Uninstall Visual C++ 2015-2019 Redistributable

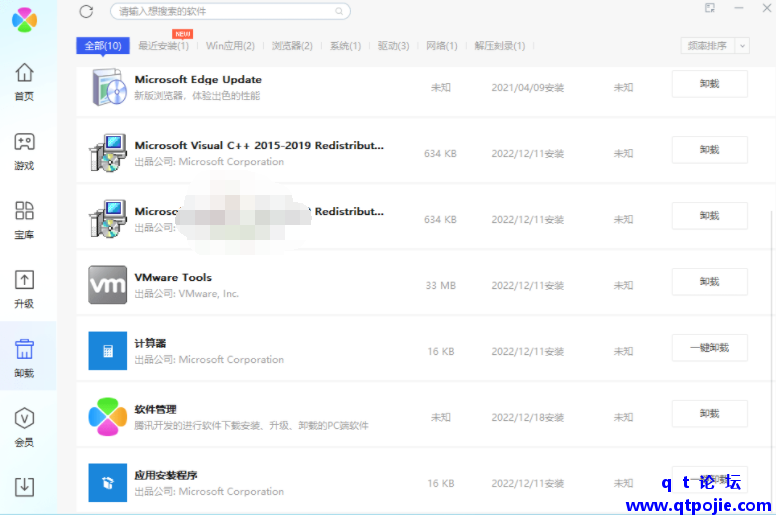pos(709,149)
